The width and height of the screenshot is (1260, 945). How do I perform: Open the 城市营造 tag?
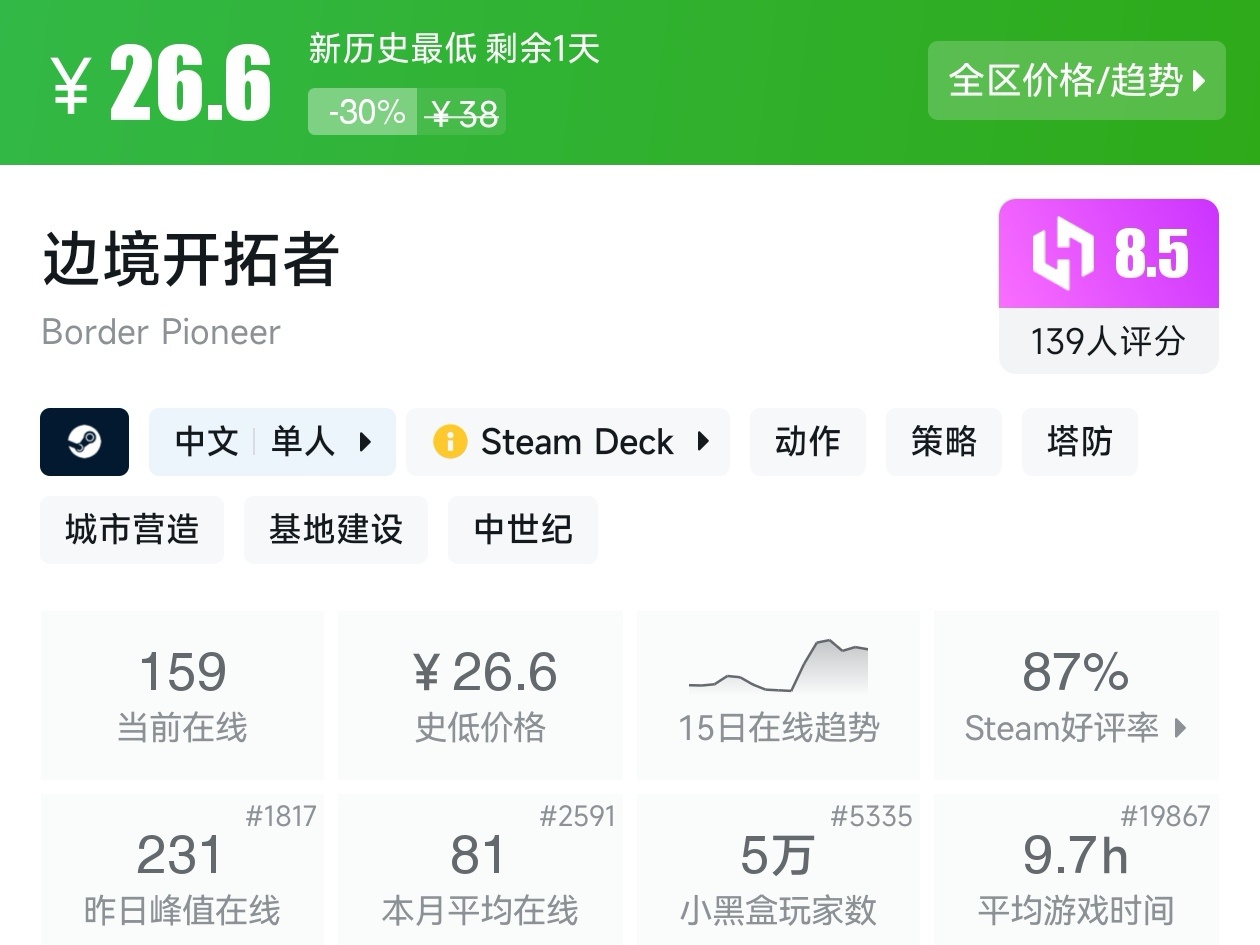pyautogui.click(x=132, y=529)
